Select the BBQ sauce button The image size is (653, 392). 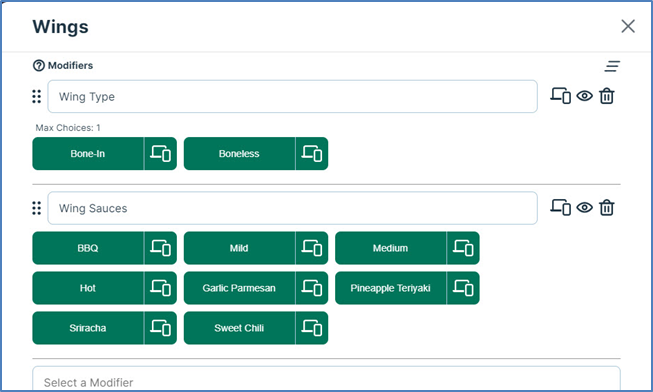click(88, 248)
